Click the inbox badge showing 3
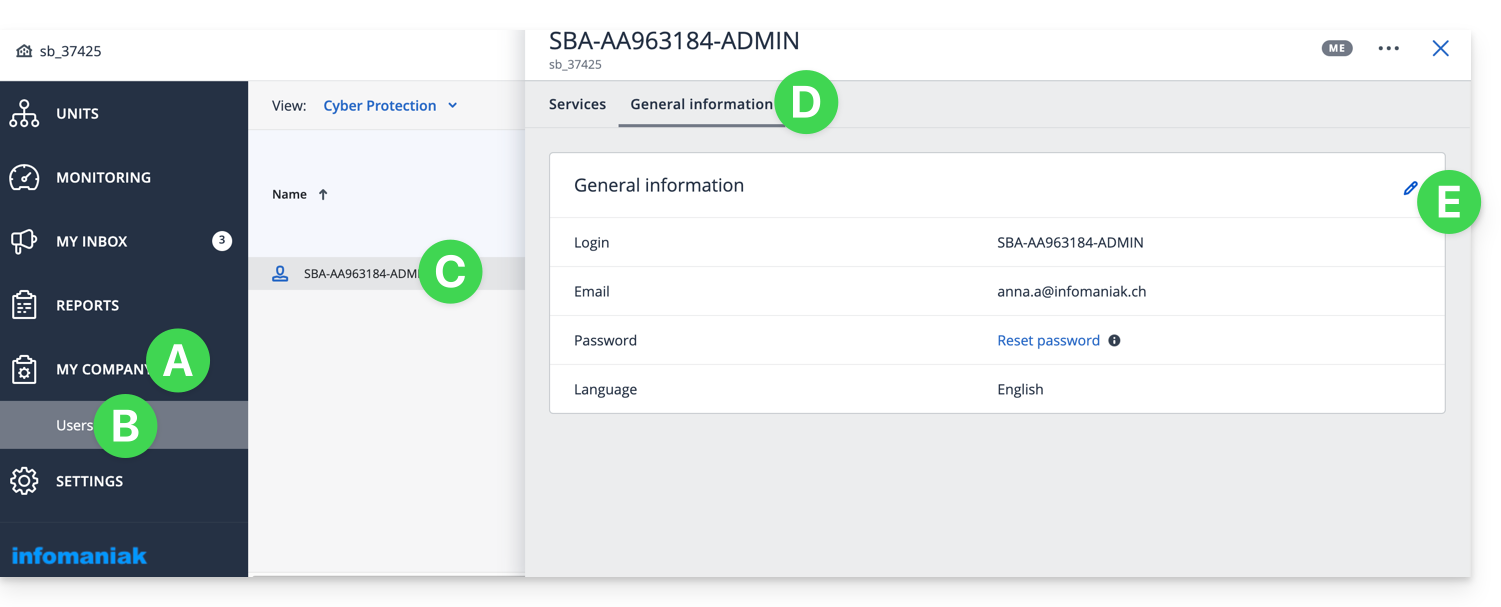This screenshot has width=1501, height=607. pyautogui.click(x=222, y=241)
